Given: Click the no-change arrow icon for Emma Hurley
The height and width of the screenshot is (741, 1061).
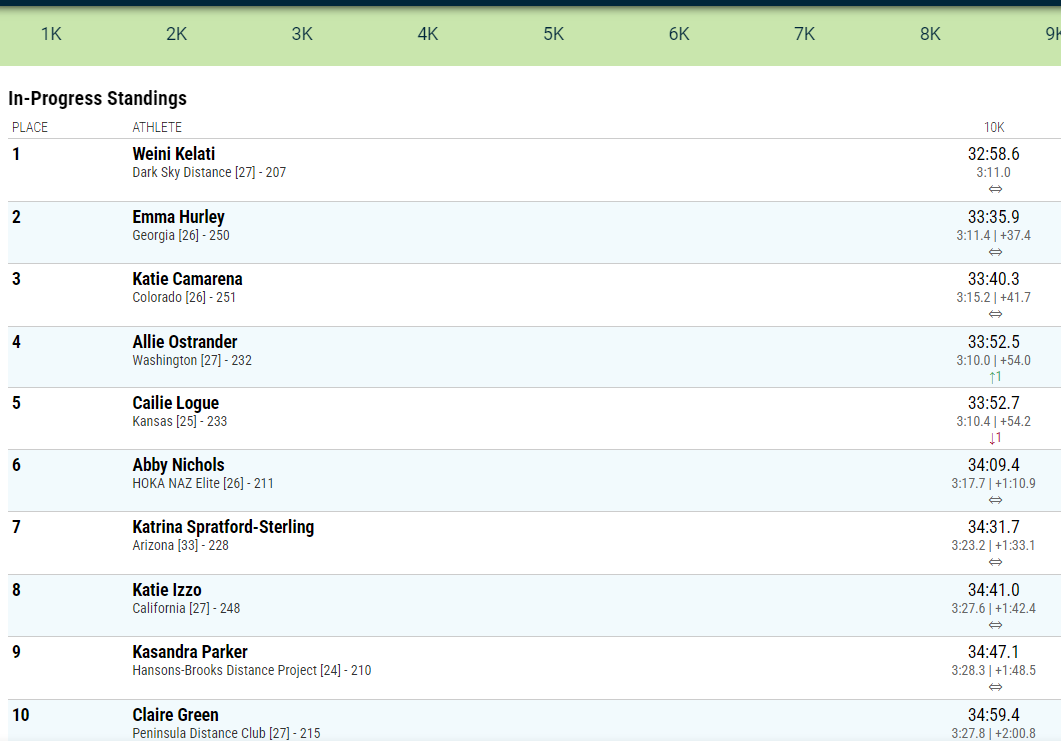Looking at the screenshot, I should (x=995, y=252).
